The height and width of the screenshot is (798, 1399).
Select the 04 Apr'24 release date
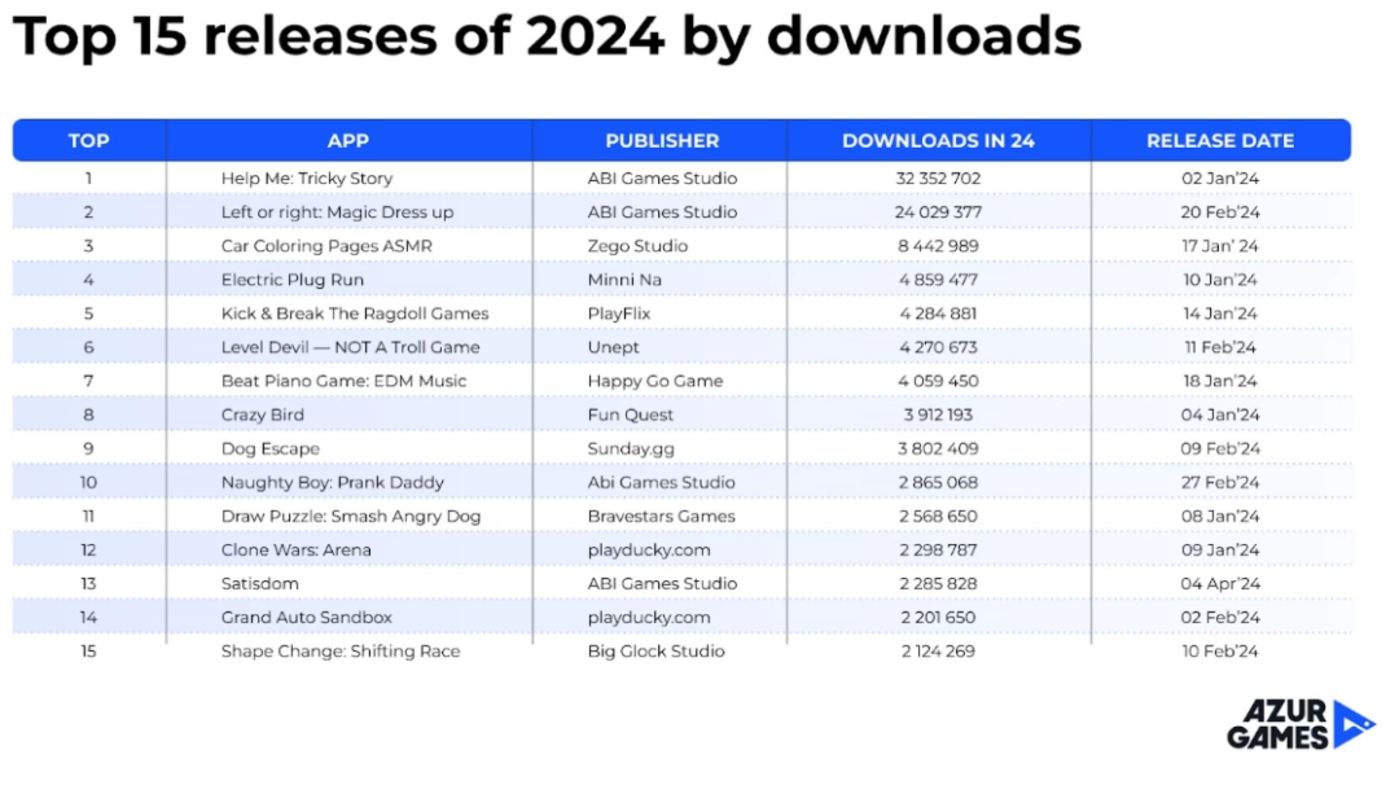[x=1220, y=584]
